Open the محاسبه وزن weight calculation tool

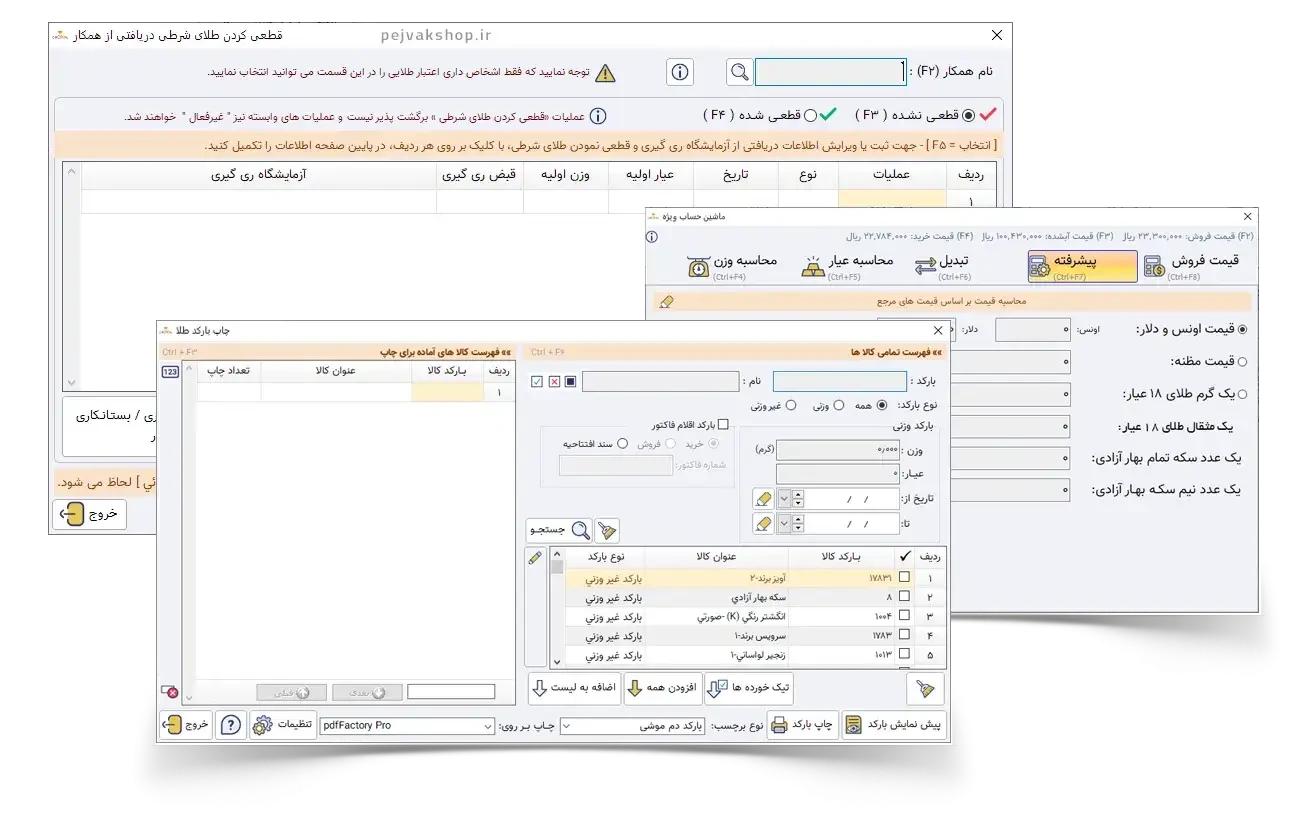[x=731, y=266]
